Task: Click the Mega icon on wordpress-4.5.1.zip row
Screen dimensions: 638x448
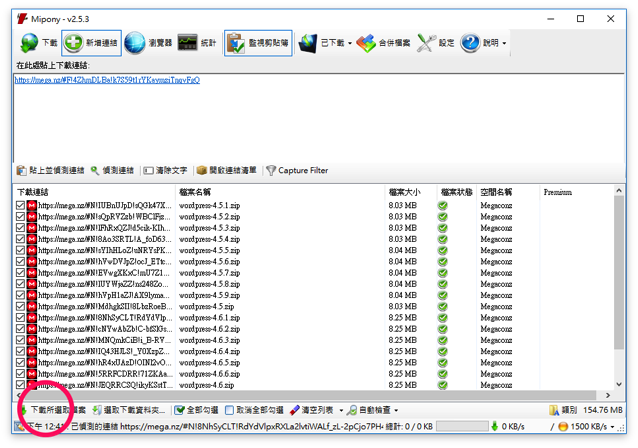Action: 32,205
